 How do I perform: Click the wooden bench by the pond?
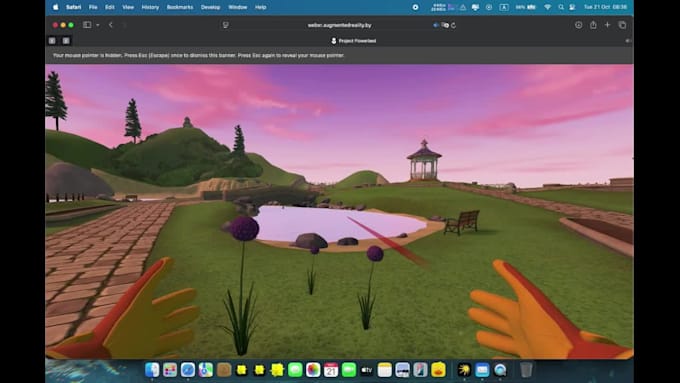pyautogui.click(x=462, y=222)
